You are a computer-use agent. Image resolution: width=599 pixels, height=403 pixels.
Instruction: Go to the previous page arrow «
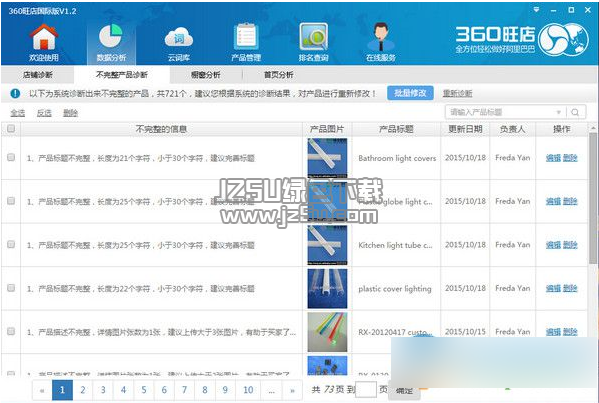pyautogui.click(x=42, y=390)
